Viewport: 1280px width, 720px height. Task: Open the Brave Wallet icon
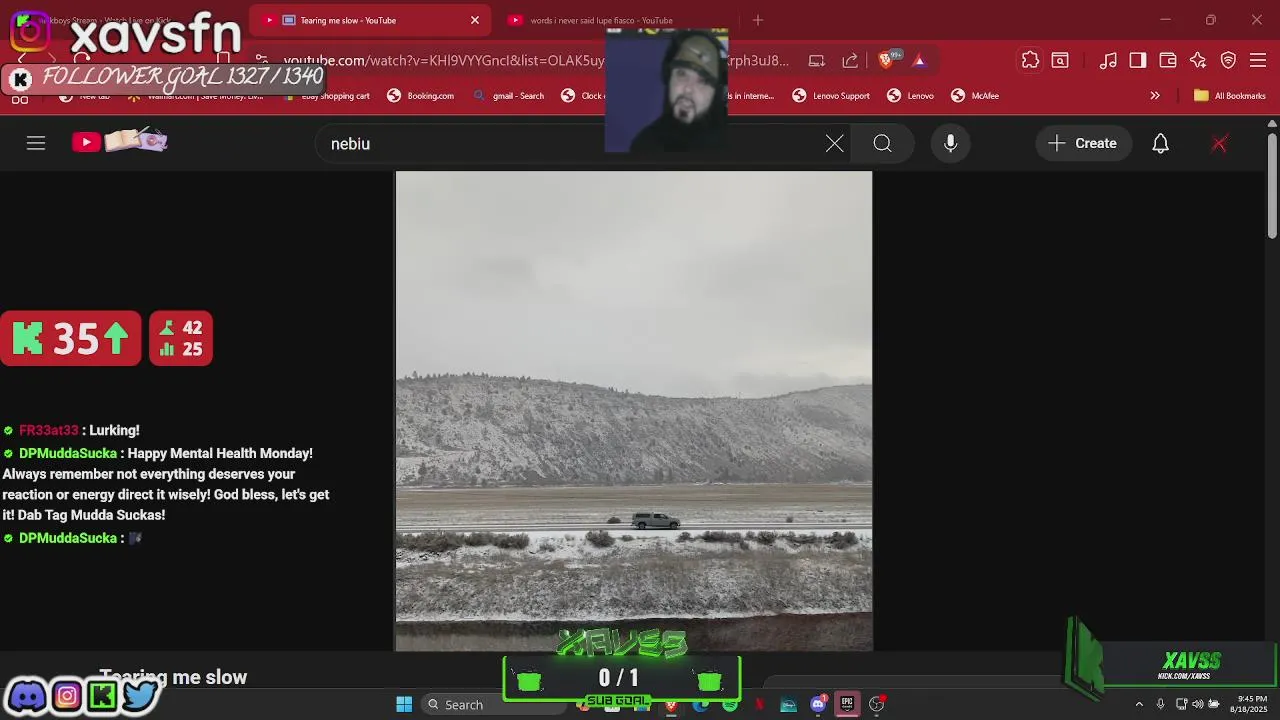coord(1167,60)
